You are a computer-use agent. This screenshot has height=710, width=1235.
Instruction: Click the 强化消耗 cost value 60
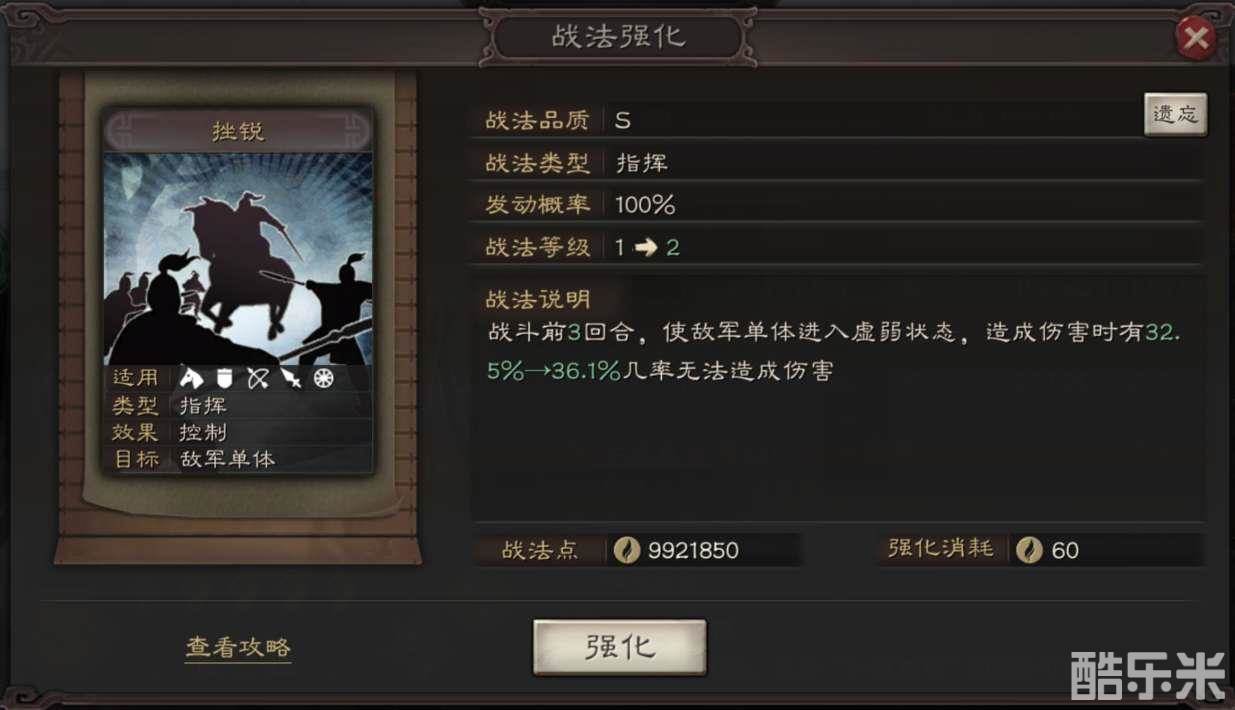pos(1065,550)
